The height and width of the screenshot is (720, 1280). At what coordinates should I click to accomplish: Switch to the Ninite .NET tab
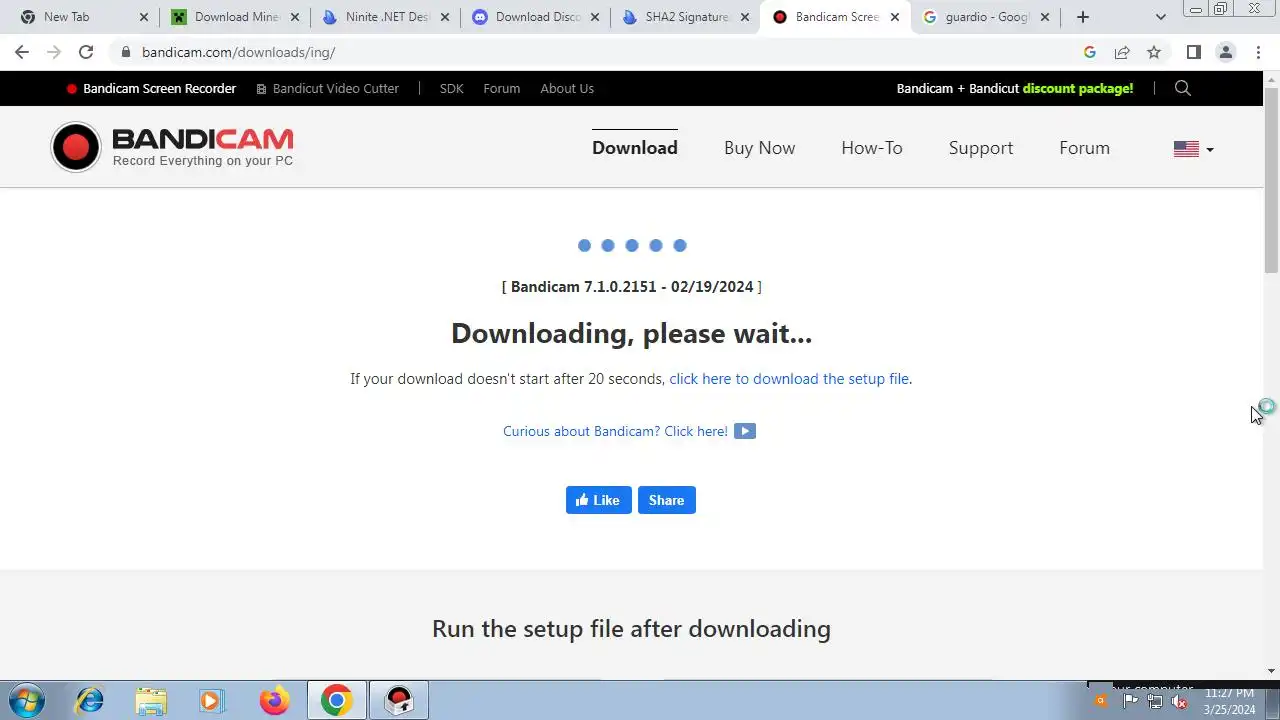(386, 17)
